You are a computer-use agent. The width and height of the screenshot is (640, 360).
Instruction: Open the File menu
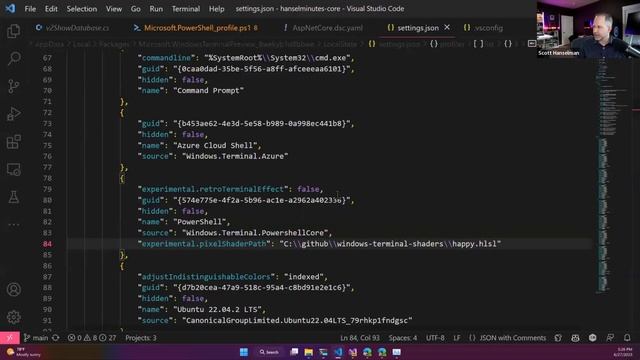click(30, 9)
